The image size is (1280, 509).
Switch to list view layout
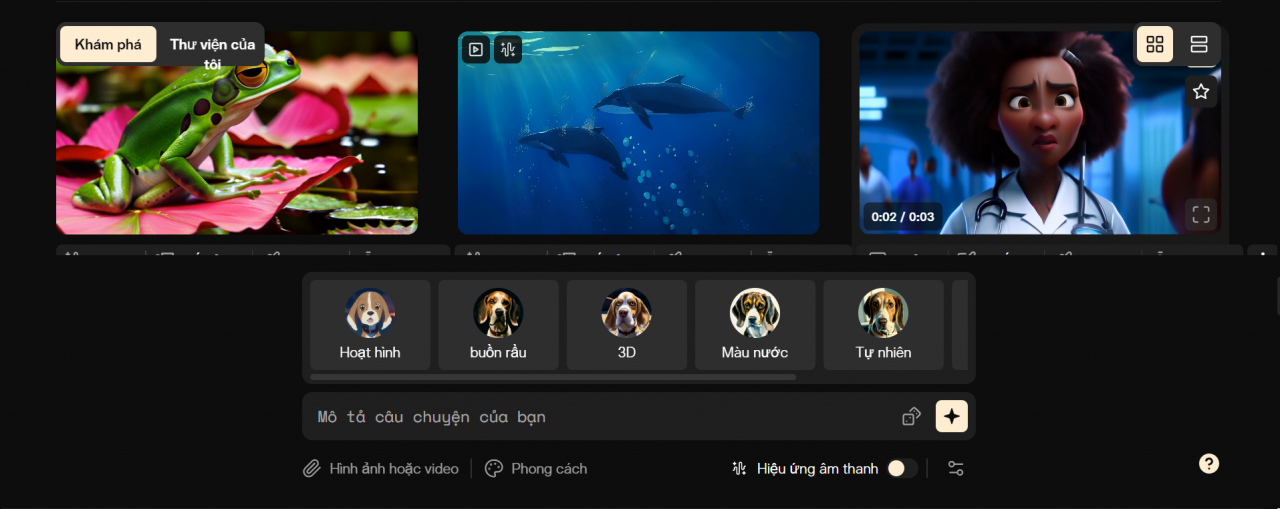tap(1199, 44)
